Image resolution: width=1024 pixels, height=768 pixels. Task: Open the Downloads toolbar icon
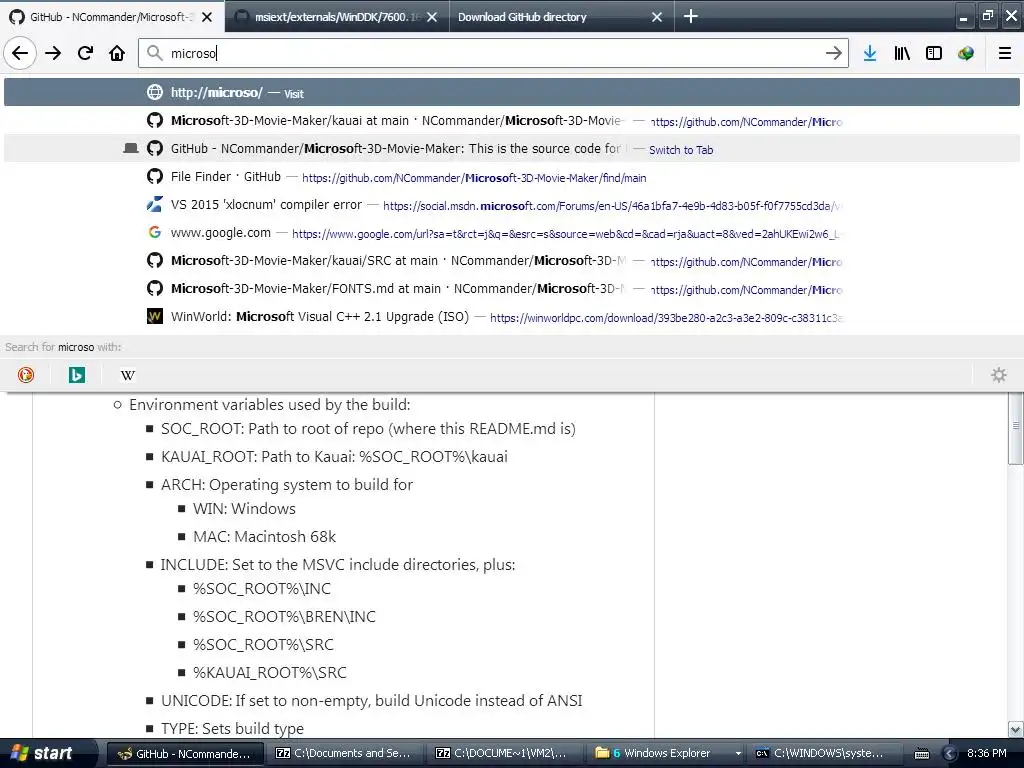pyautogui.click(x=870, y=53)
